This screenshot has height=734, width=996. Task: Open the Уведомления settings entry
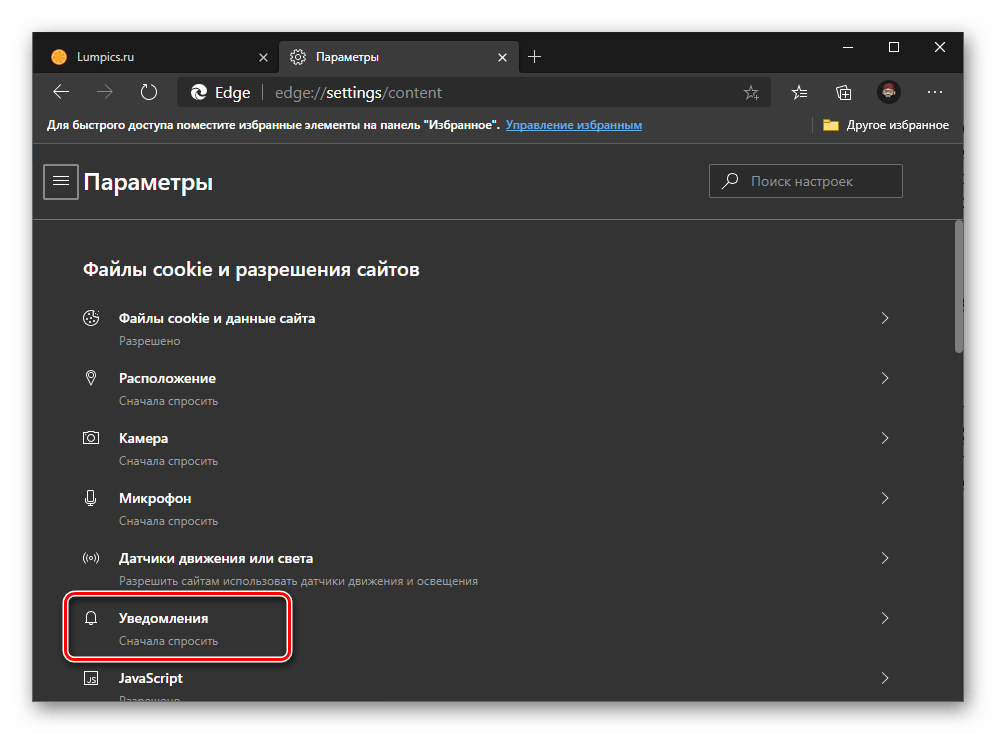164,619
